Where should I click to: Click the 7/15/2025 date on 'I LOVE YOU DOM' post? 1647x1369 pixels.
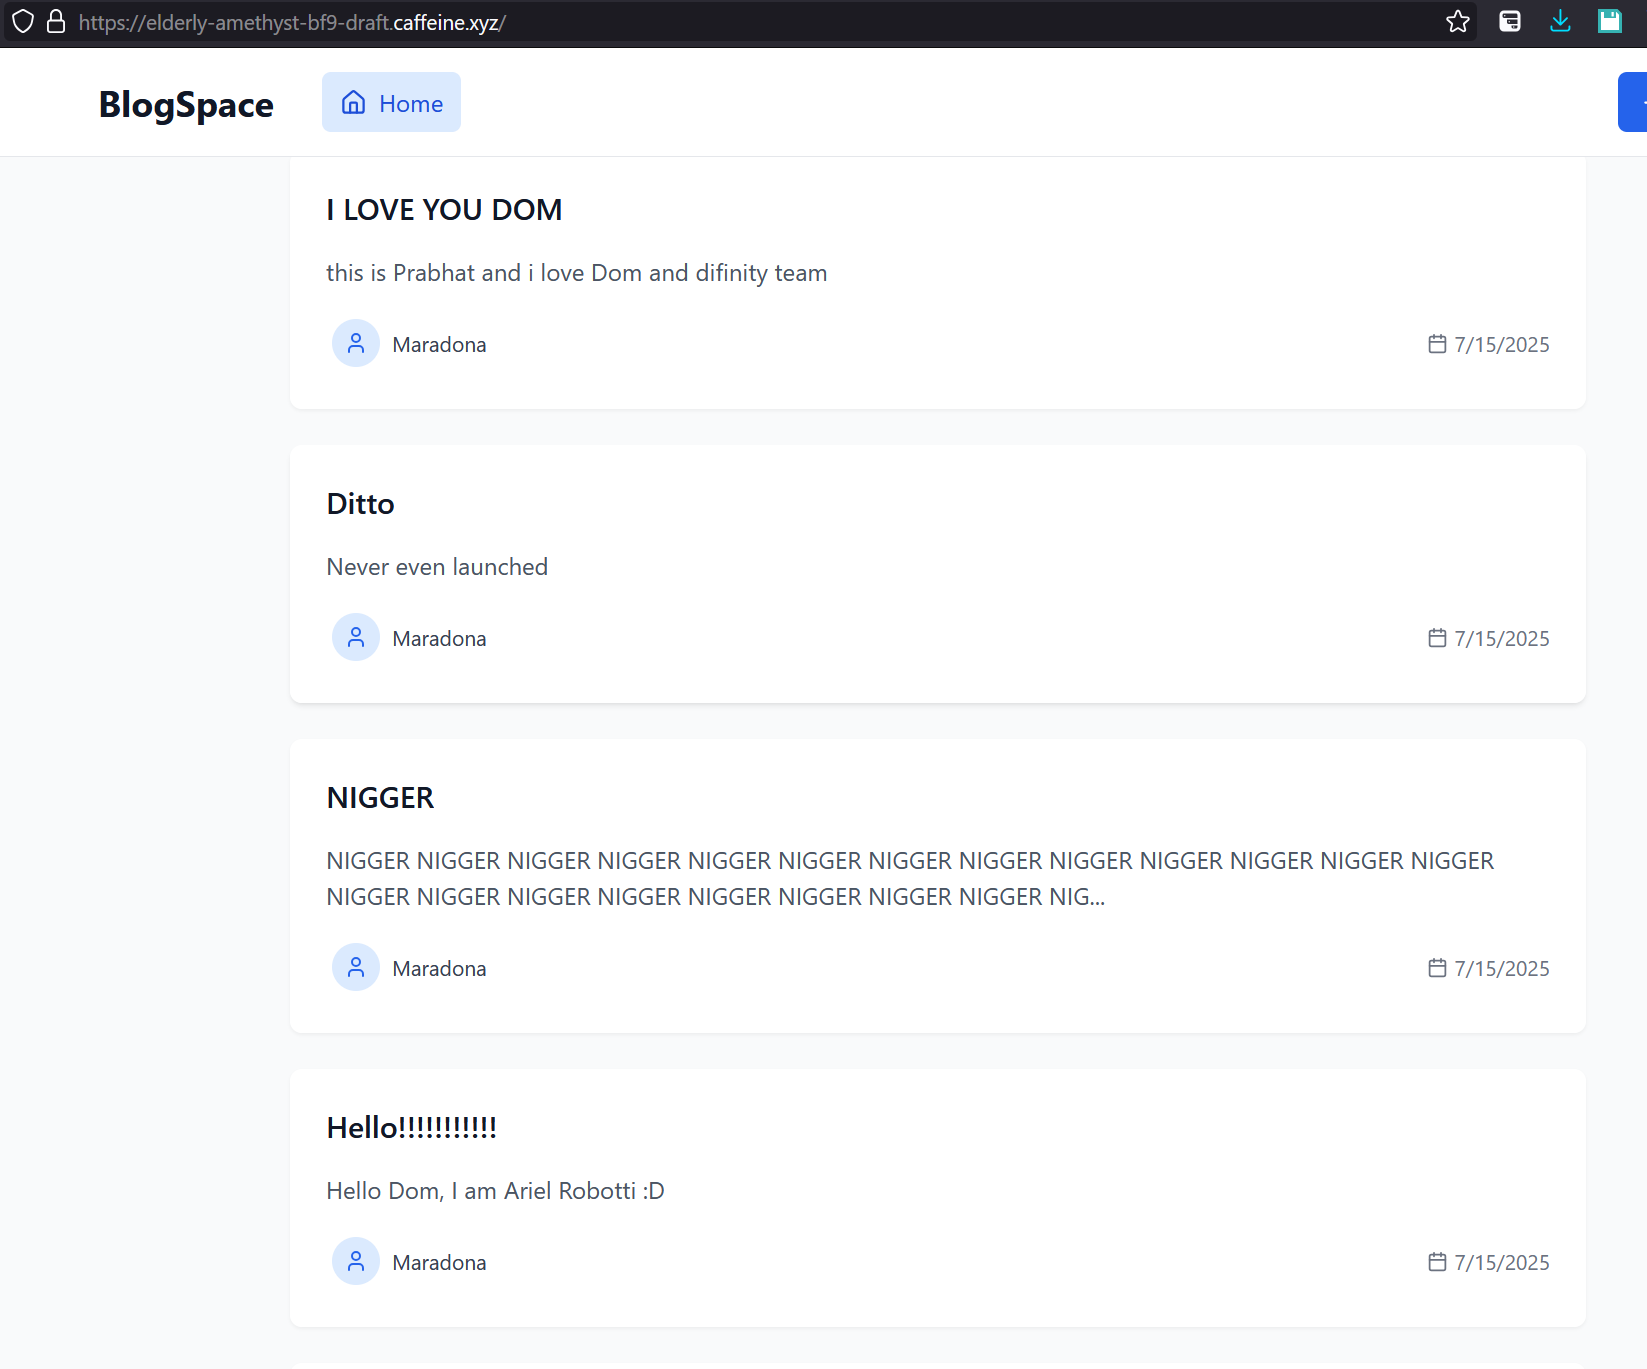coord(1502,345)
